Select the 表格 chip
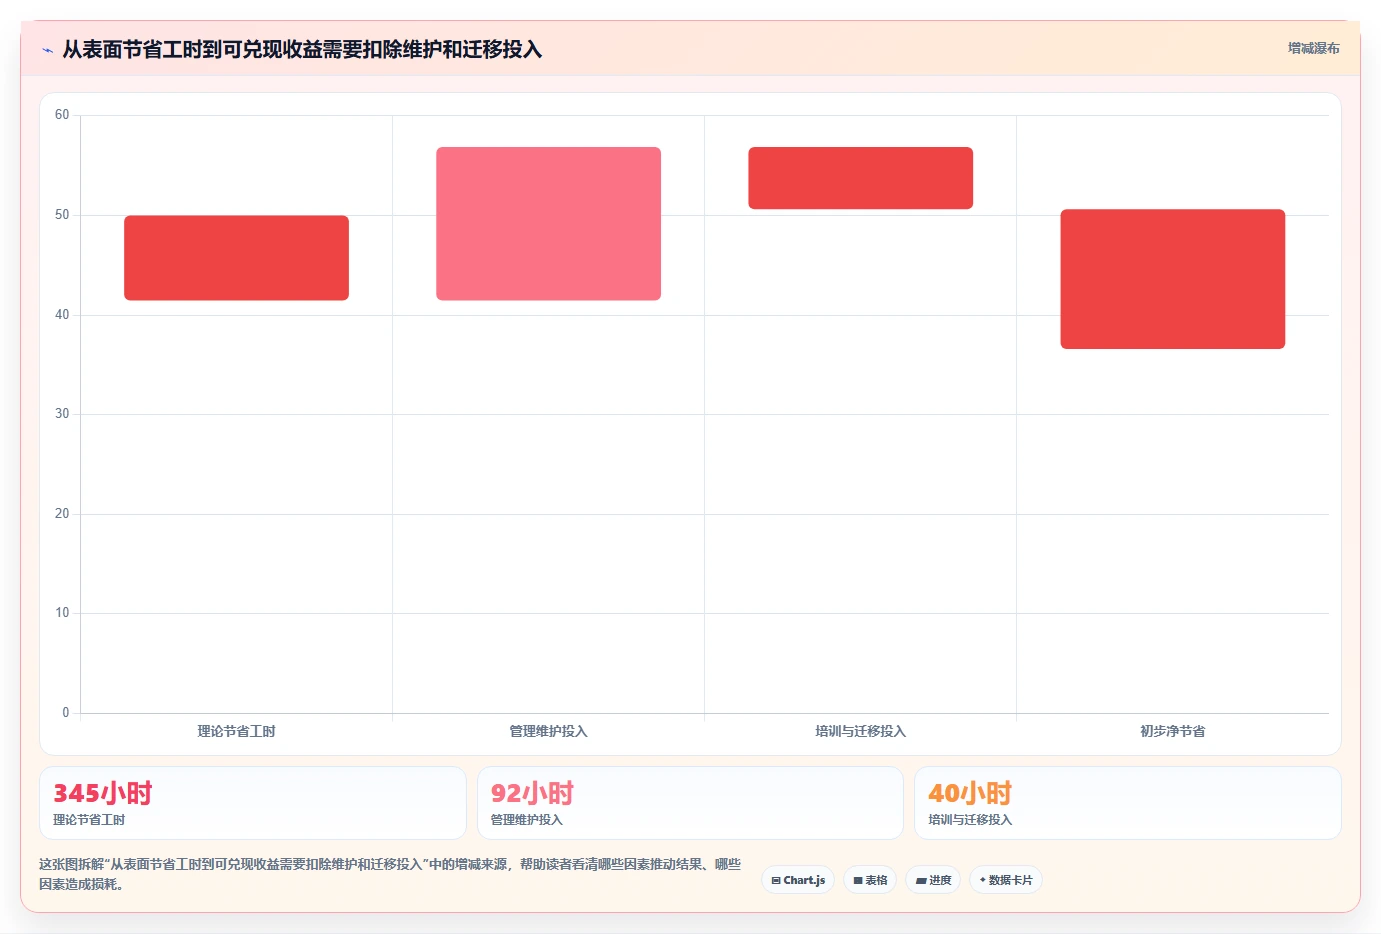This screenshot has width=1381, height=934. 870,880
